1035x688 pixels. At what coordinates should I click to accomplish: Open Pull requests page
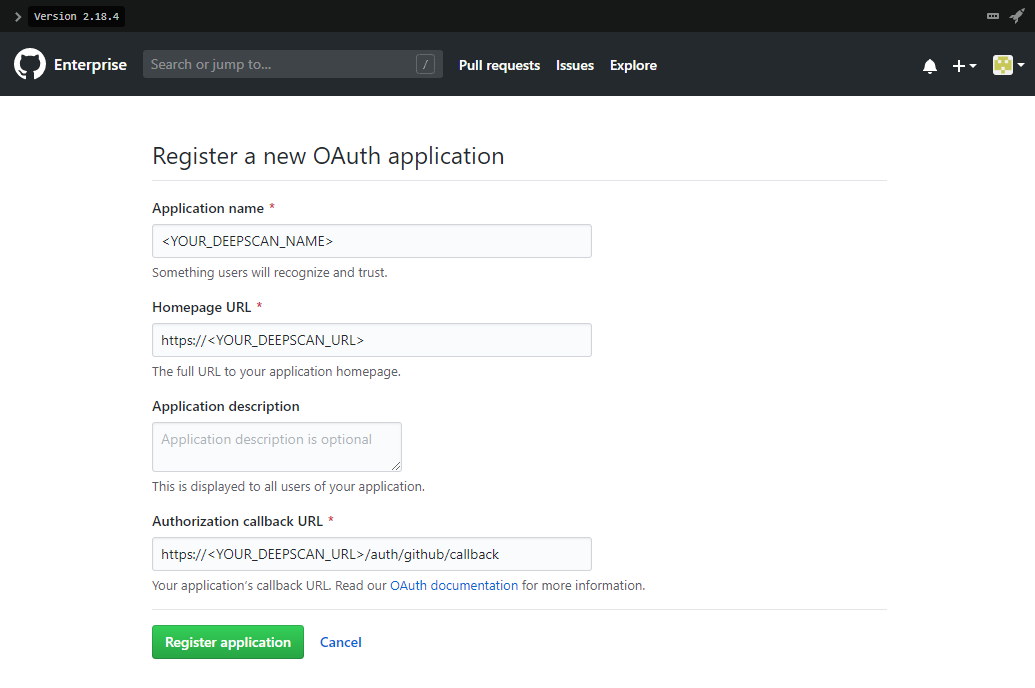(x=499, y=65)
